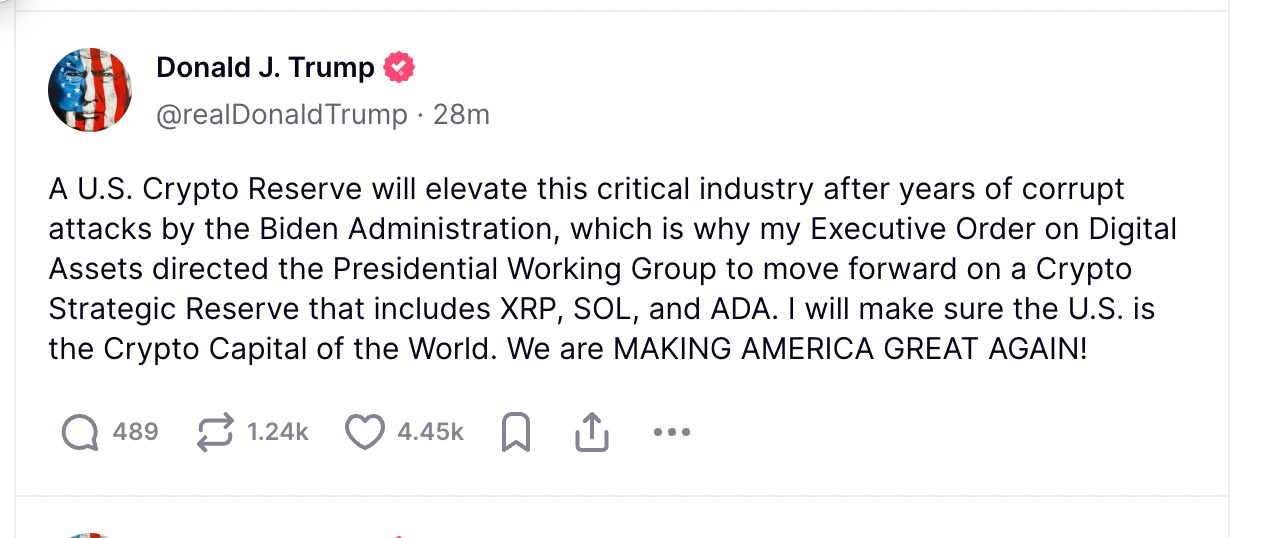Click the 28m post timestamp
The image size is (1276, 538).
[x=461, y=115]
